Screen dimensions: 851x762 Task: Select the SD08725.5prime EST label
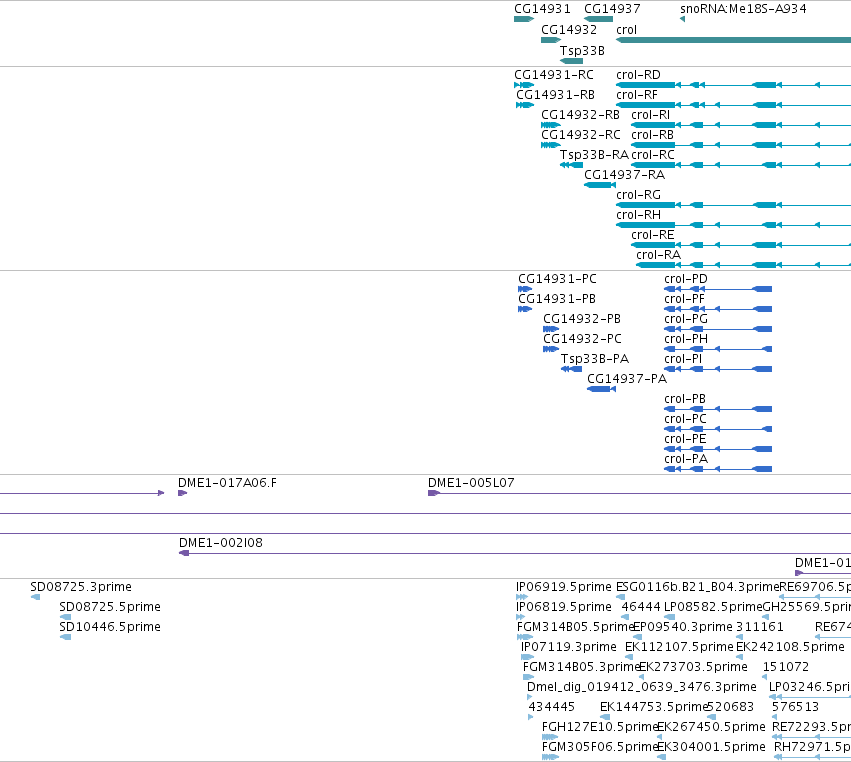coord(110,607)
